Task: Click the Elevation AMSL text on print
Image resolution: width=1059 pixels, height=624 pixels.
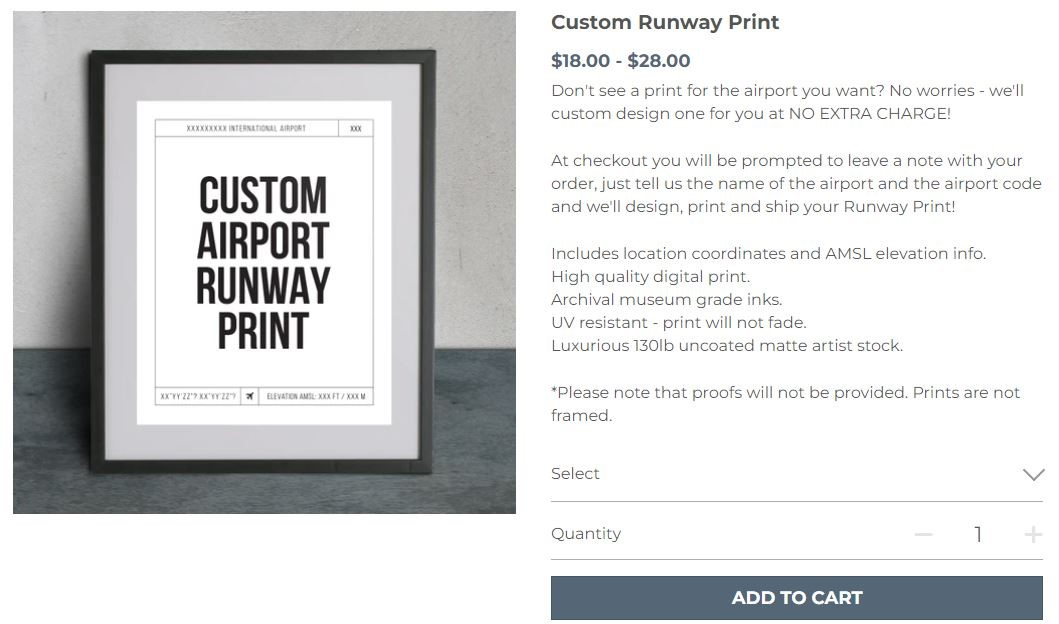Action: [316, 396]
